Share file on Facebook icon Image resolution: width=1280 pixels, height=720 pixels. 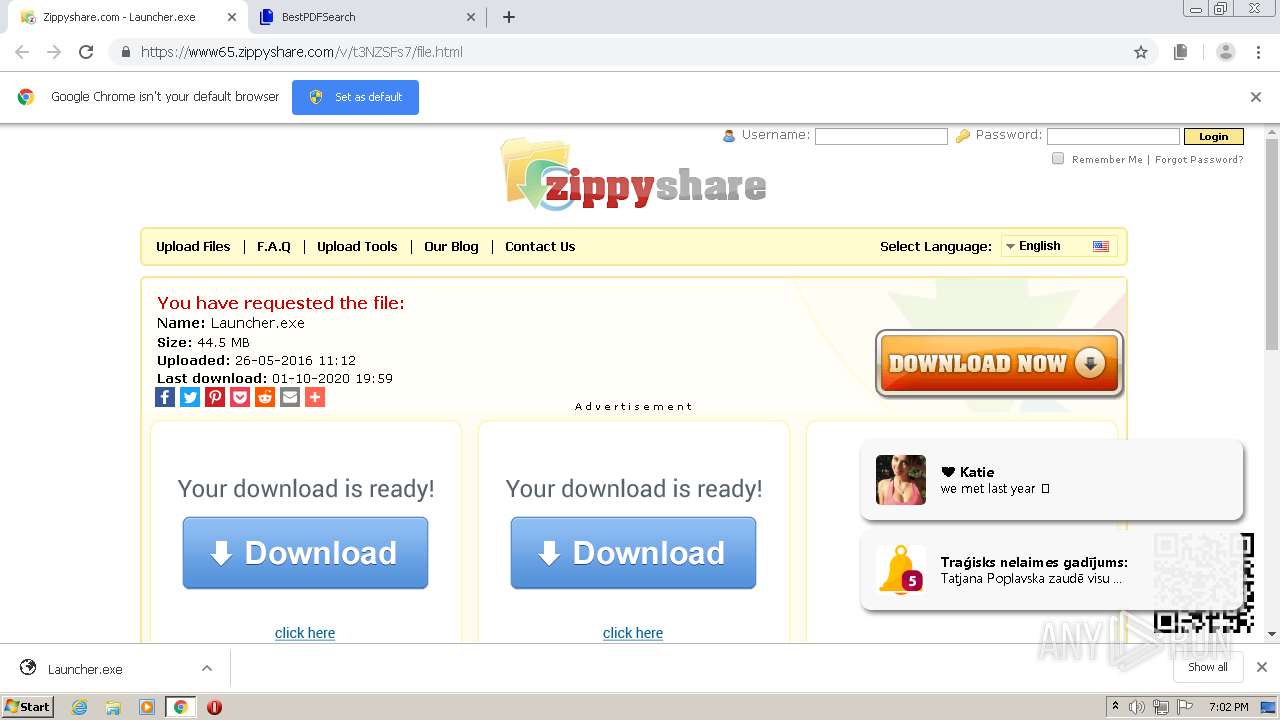(165, 397)
